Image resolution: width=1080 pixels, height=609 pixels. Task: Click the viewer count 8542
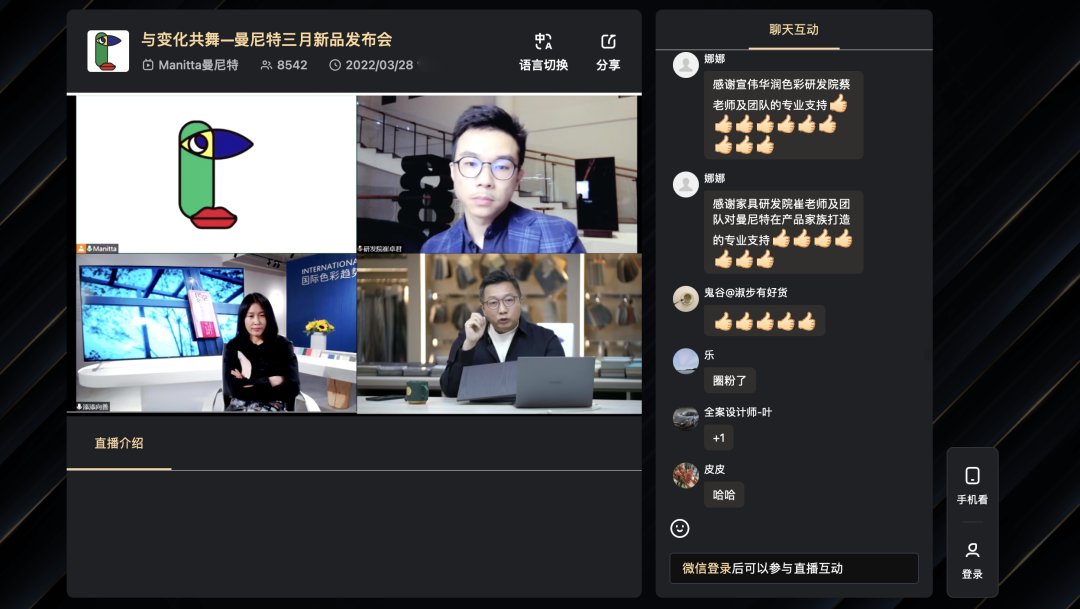click(292, 65)
